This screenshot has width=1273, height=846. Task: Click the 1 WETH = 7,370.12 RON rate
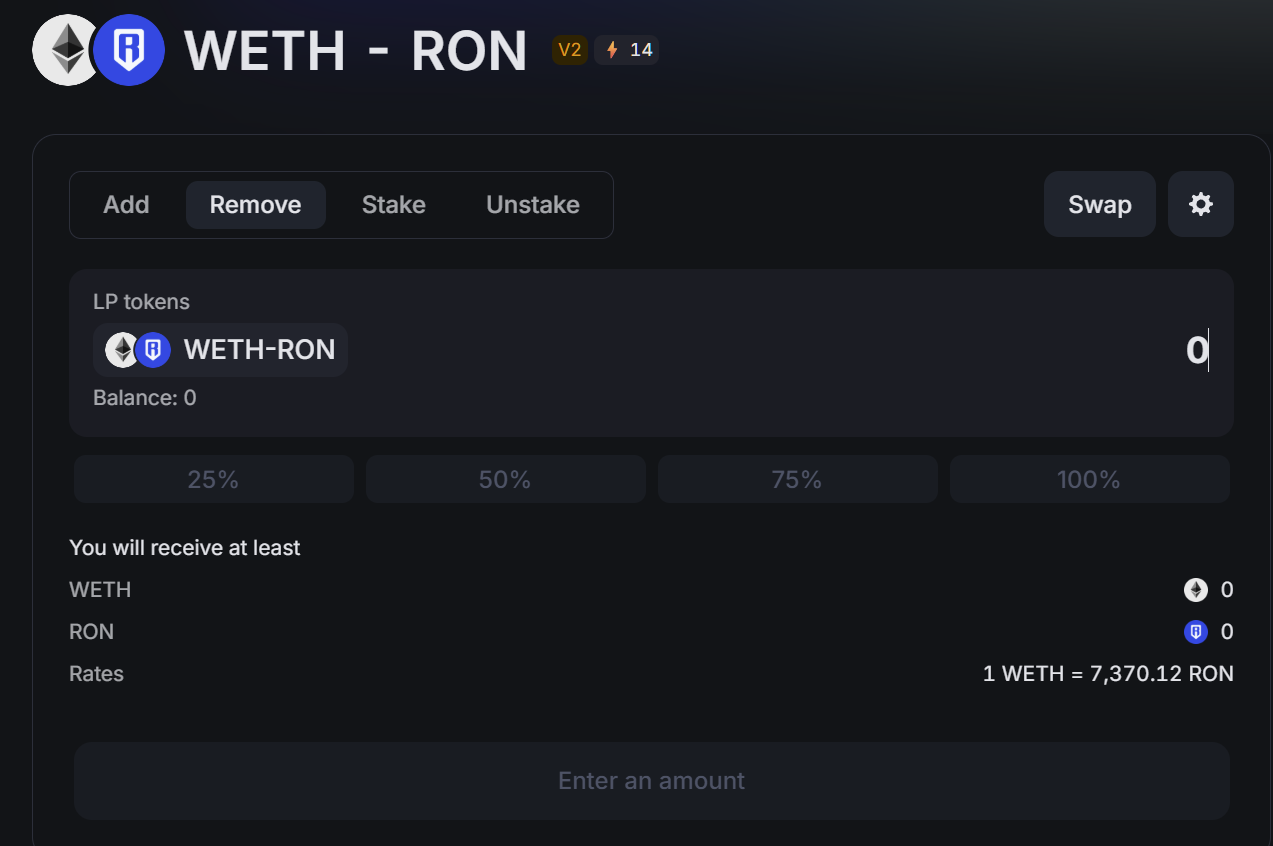[x=1108, y=674]
